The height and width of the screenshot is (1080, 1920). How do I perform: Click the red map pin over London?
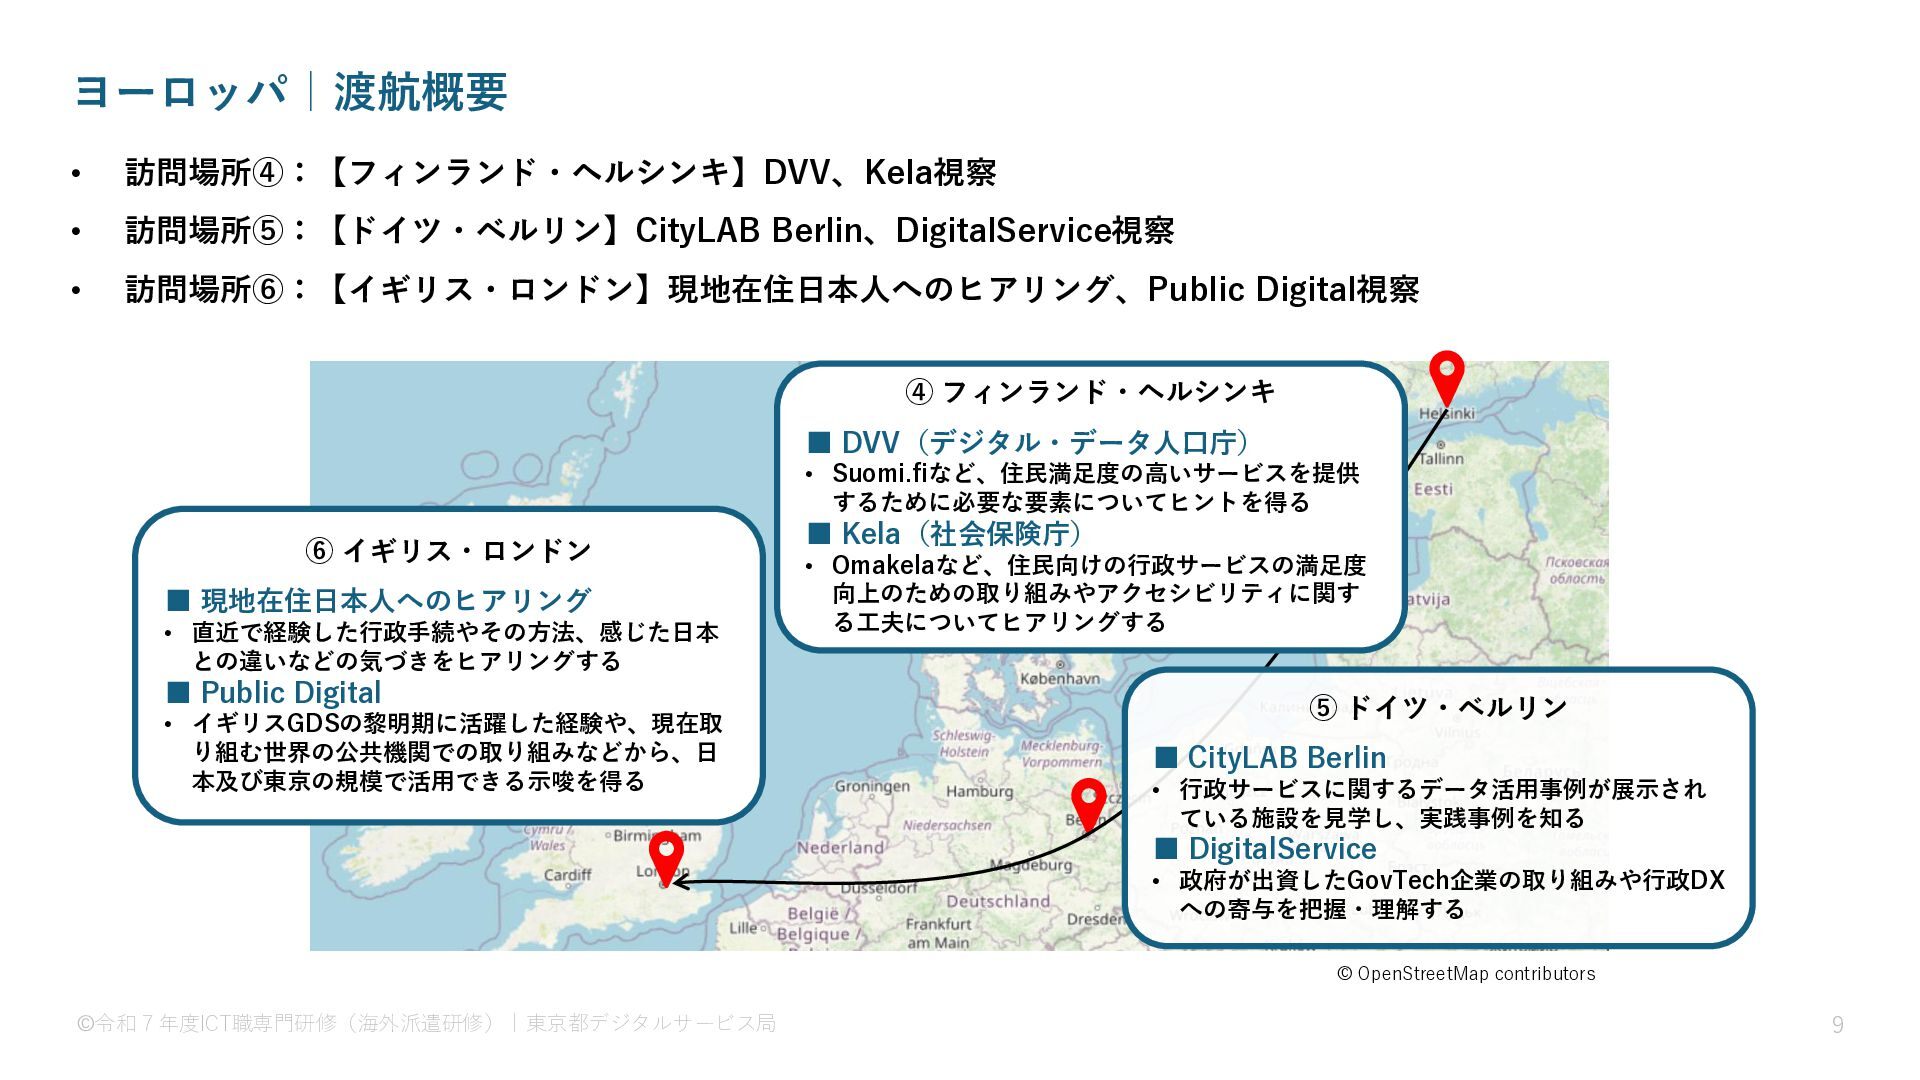666,855
